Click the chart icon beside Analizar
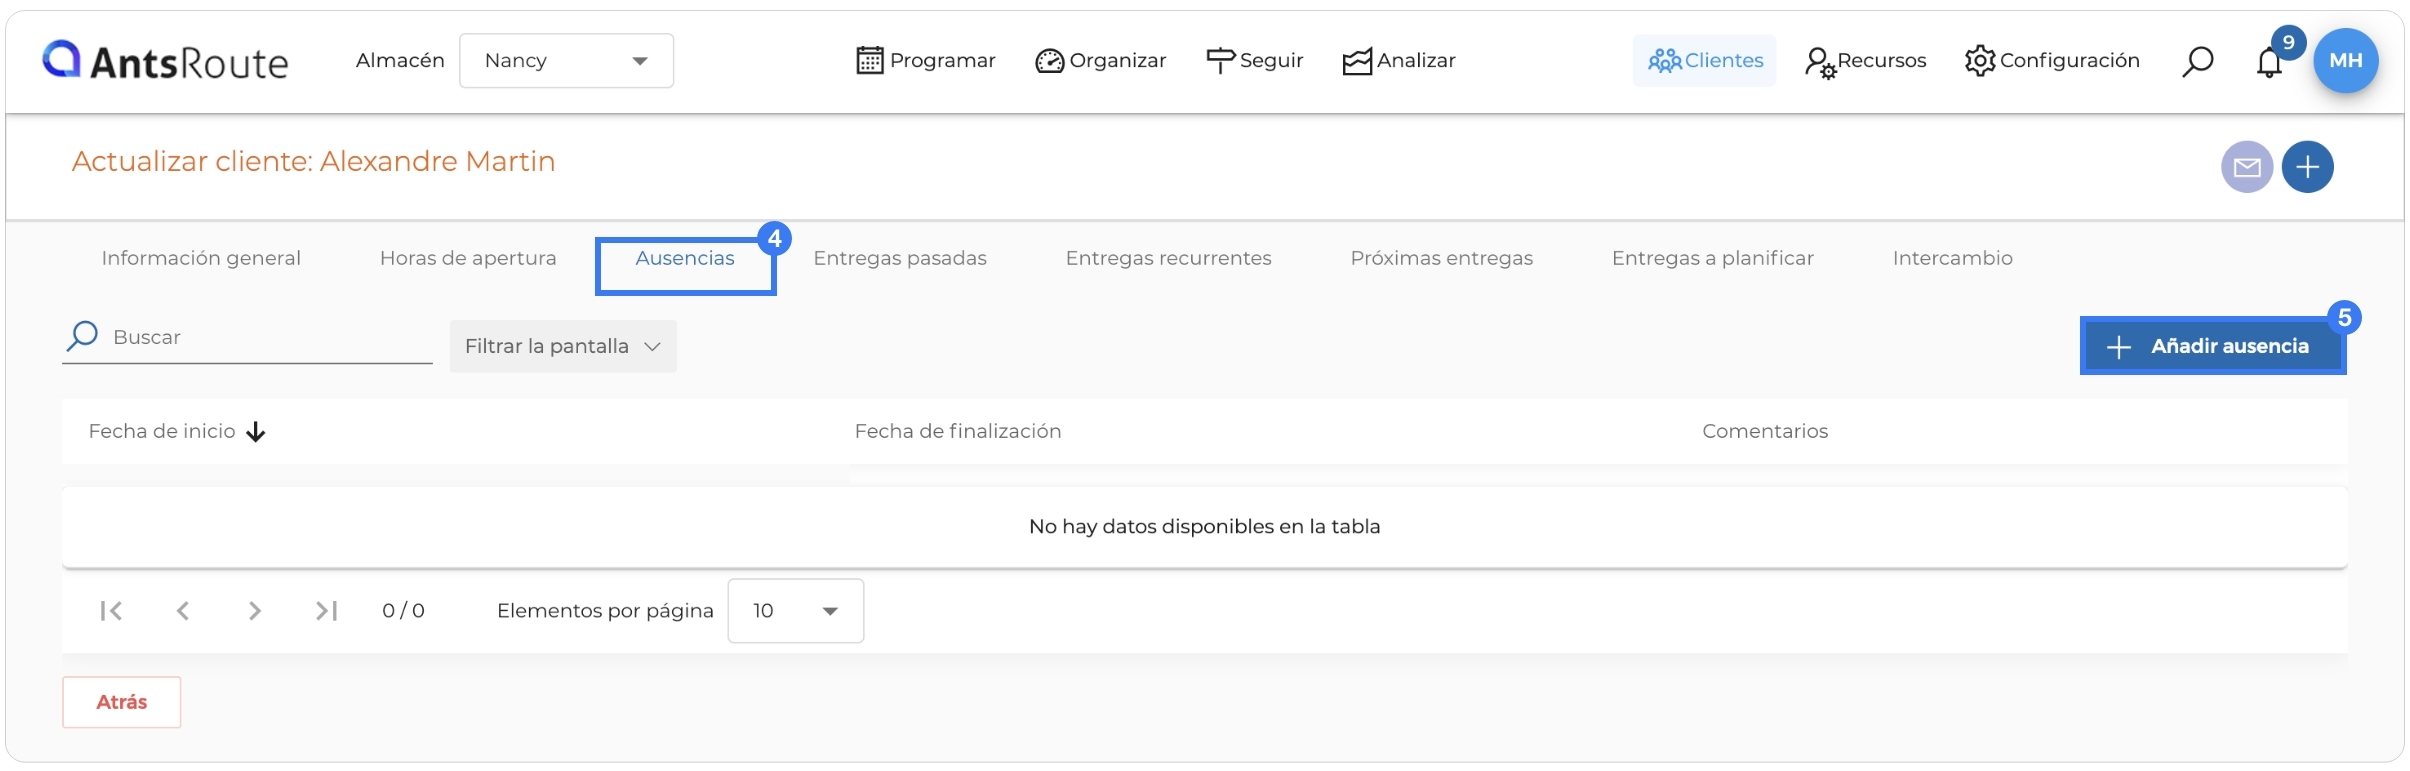 click(x=1357, y=62)
